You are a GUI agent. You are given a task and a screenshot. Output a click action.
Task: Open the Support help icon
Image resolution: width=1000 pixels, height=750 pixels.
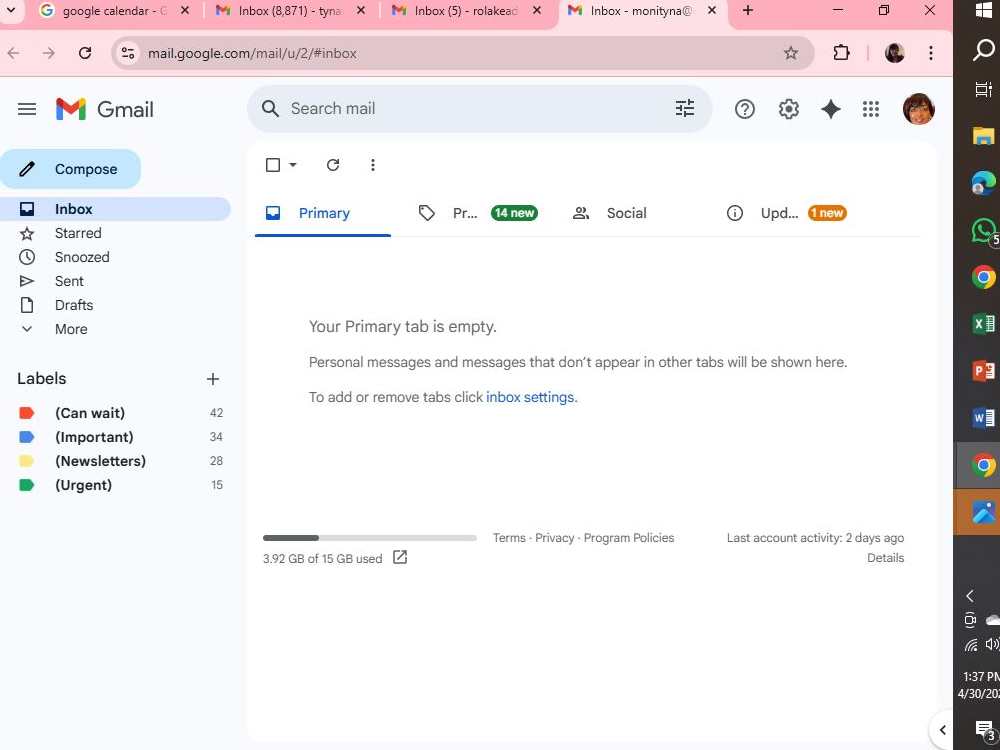coord(744,109)
